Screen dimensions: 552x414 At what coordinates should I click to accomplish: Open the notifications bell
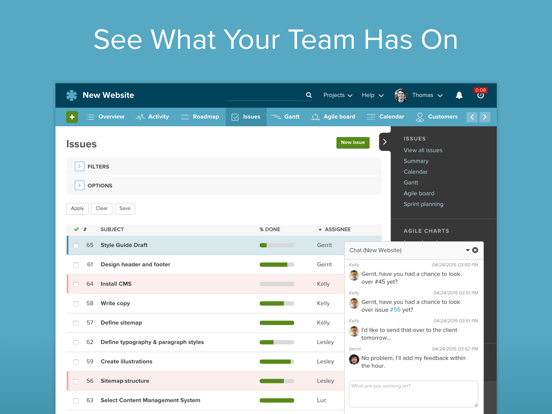pyautogui.click(x=459, y=95)
